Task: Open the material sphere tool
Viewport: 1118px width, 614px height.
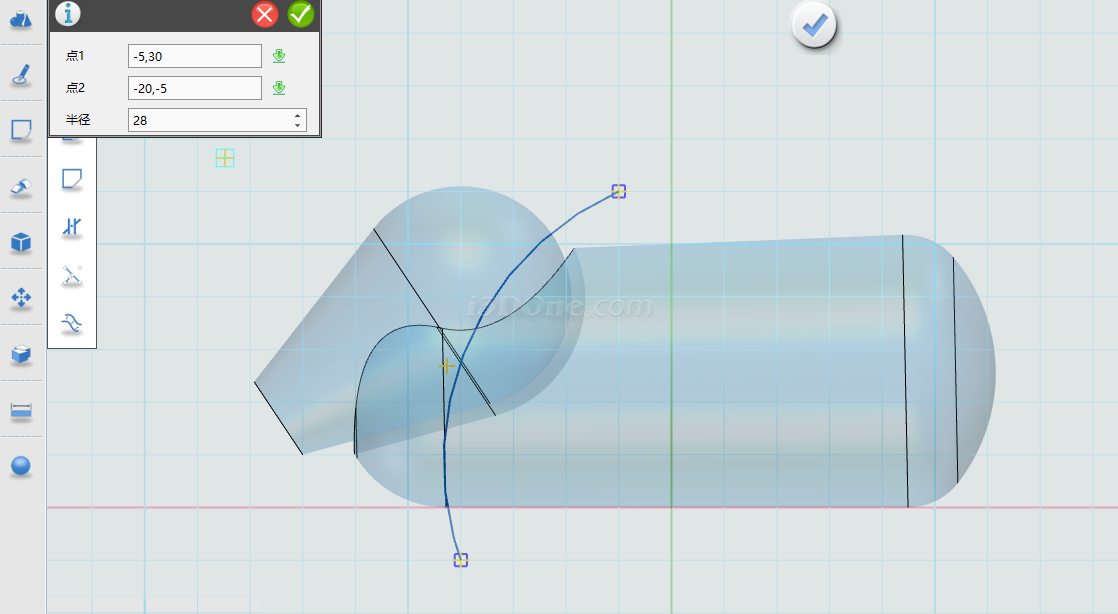Action: click(x=22, y=465)
